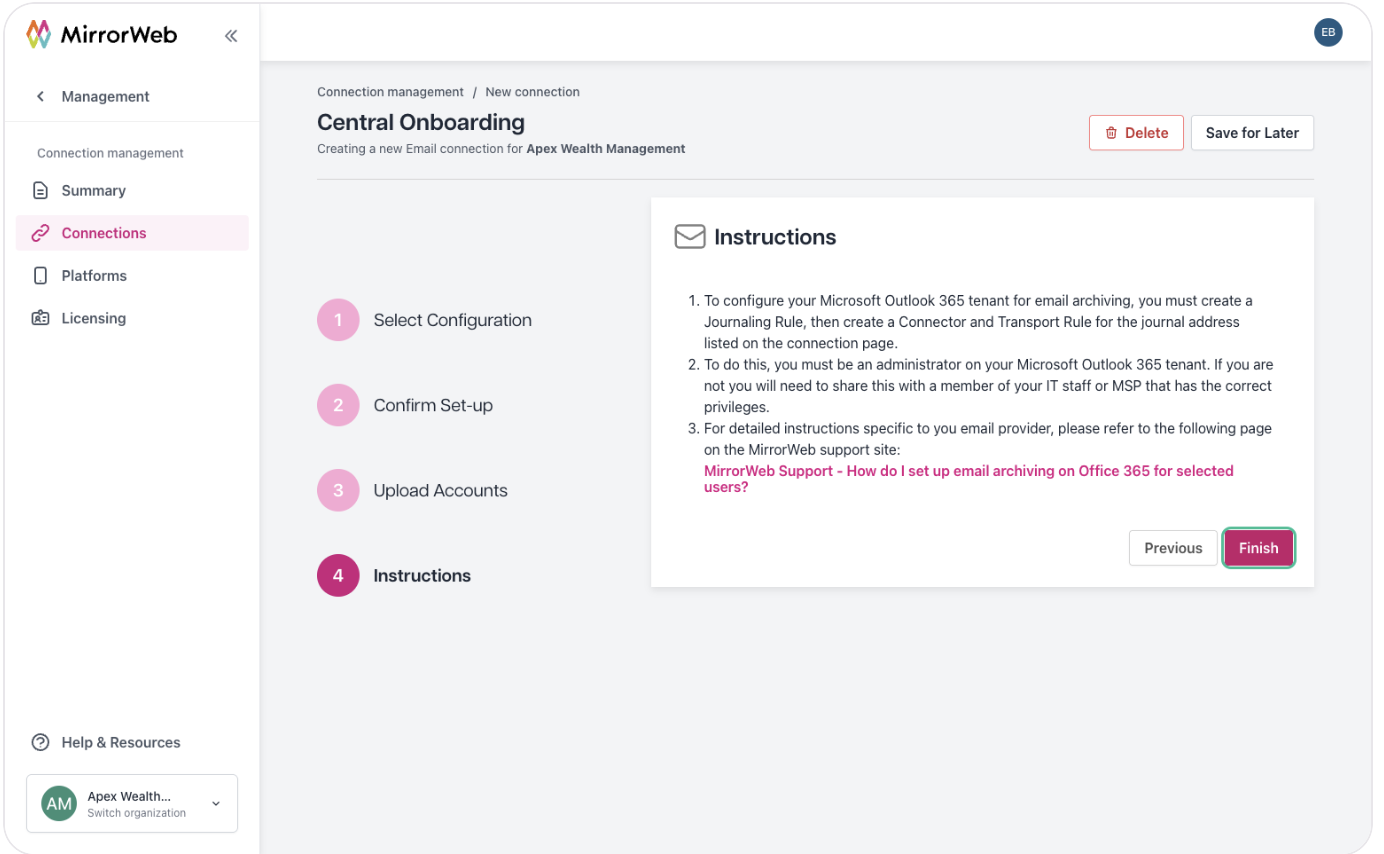The height and width of the screenshot is (854, 1384).
Task: Expand the Switch organization dropdown
Action: pos(216,804)
